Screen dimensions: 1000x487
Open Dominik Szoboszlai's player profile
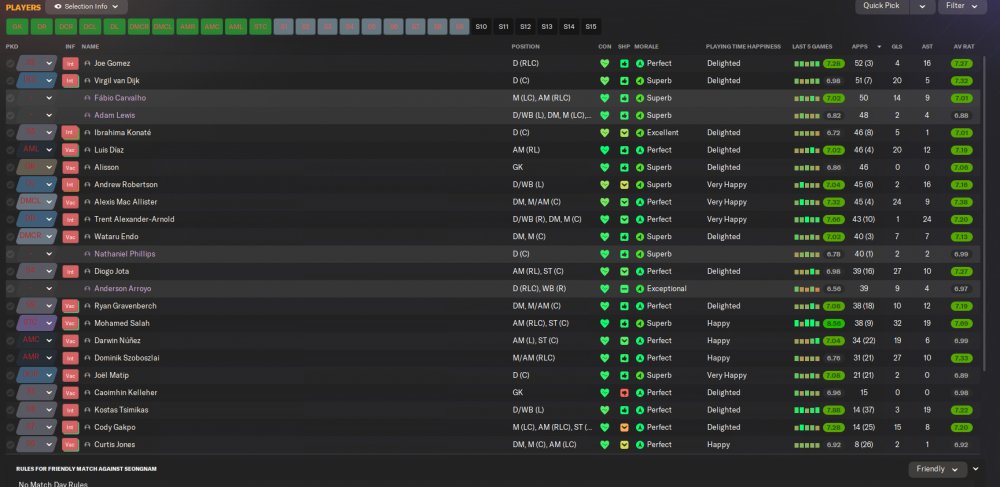126,358
